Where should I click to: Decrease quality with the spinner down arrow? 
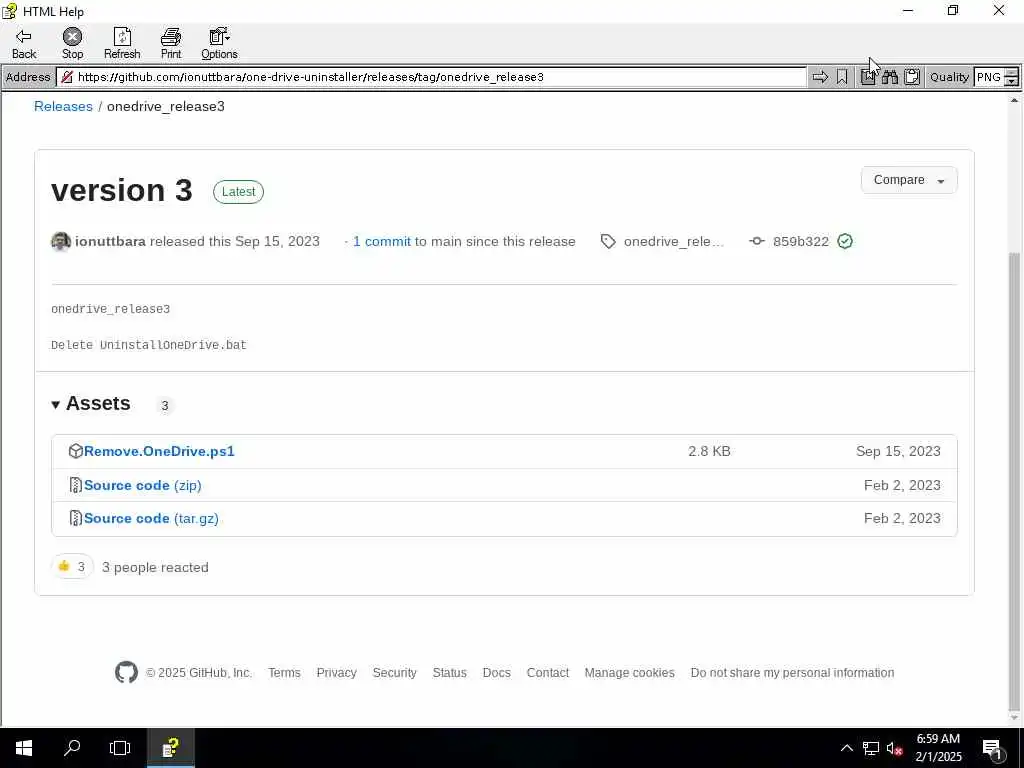pyautogui.click(x=1012, y=82)
